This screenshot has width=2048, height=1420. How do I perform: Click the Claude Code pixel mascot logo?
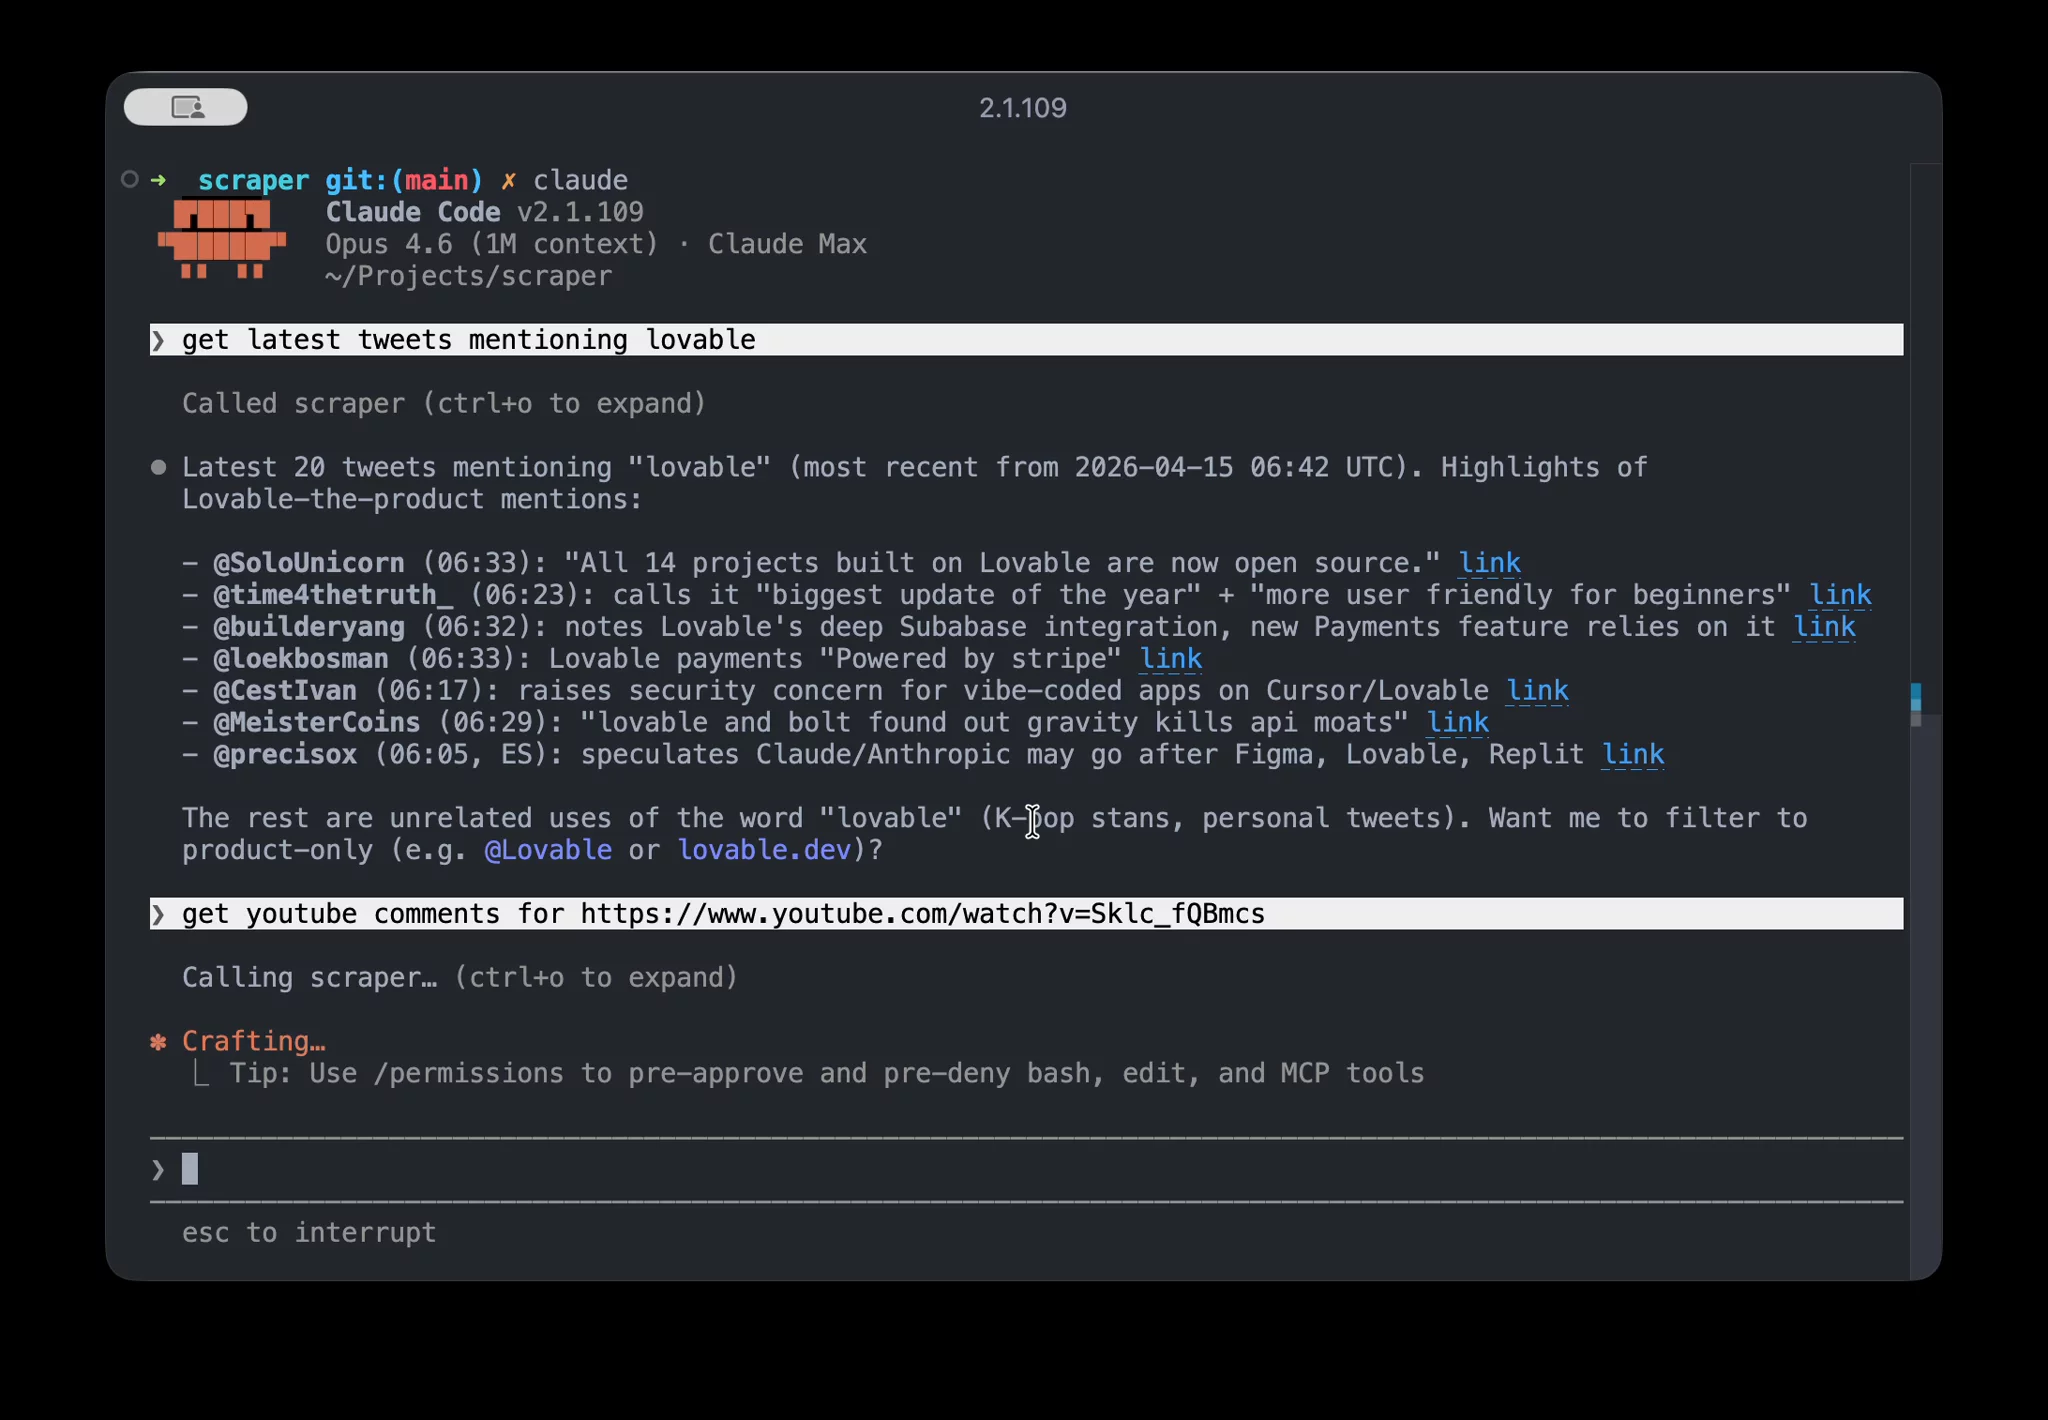tap(222, 239)
